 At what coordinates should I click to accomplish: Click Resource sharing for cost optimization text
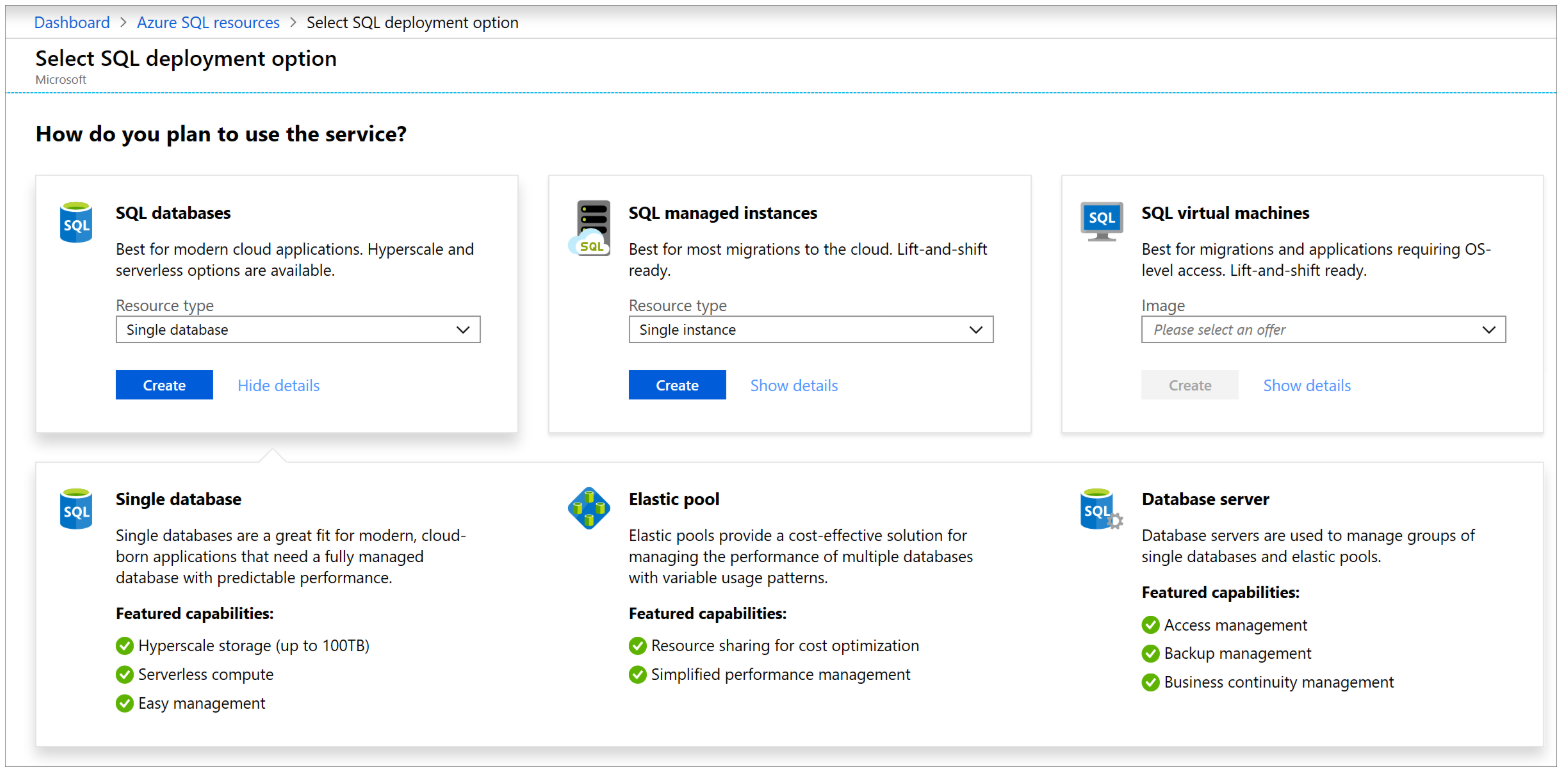pos(785,646)
